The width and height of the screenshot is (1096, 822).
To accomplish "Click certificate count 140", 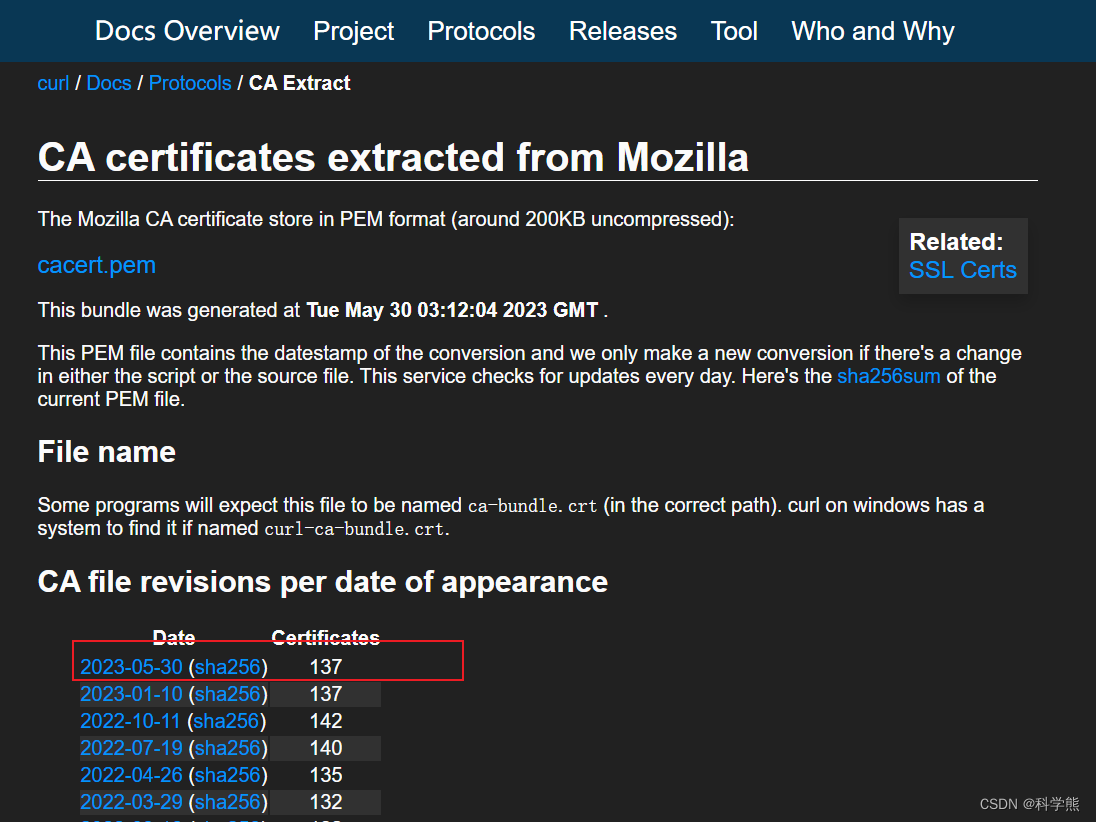I will pos(326,748).
